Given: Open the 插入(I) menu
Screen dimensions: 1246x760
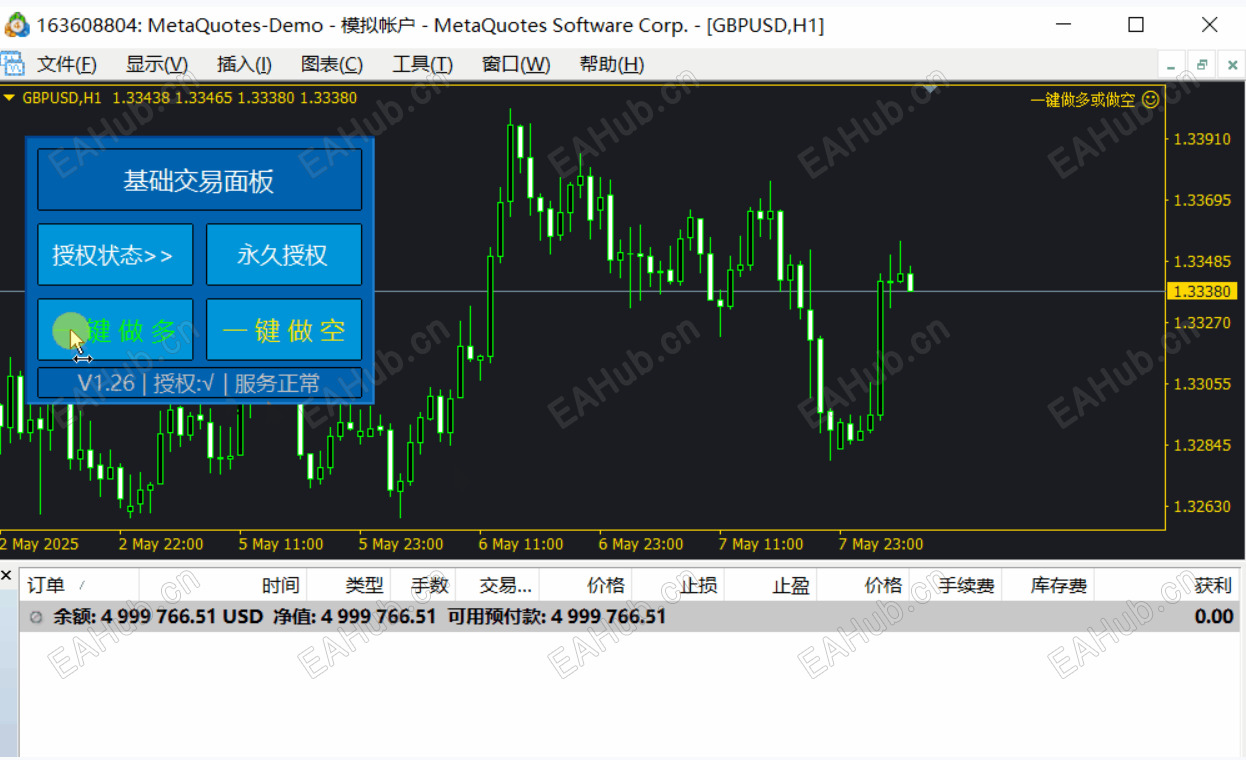Looking at the screenshot, I should [244, 65].
